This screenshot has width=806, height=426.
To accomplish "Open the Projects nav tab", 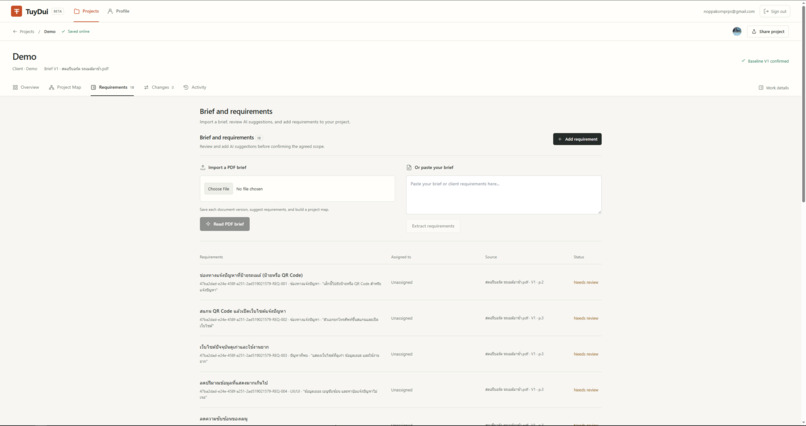I will click(x=86, y=11).
